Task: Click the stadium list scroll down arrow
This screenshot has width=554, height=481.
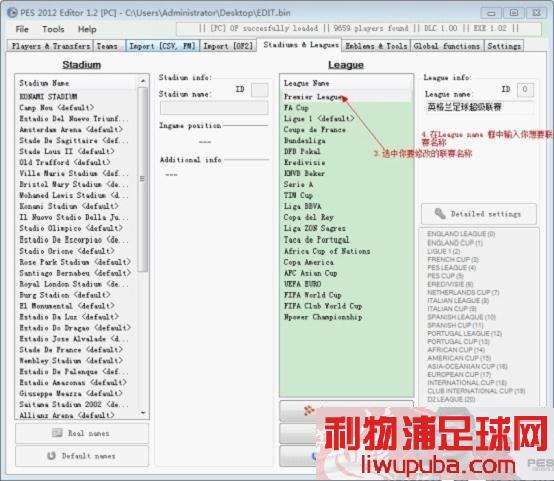Action: point(143,412)
